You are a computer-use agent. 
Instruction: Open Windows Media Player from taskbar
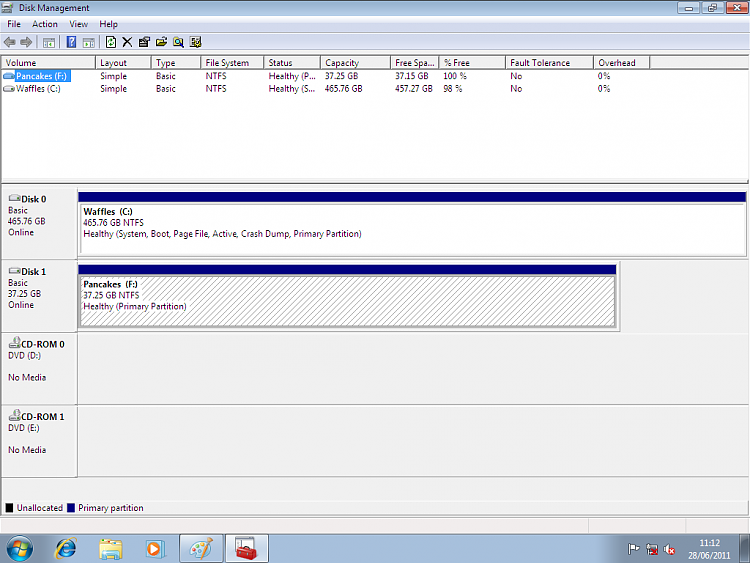[x=155, y=549]
